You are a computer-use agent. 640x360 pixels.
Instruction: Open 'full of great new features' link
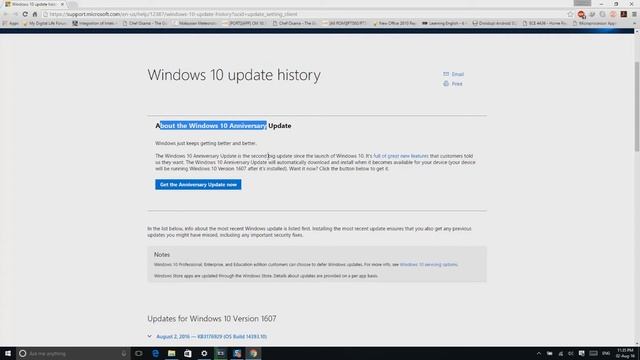(x=401, y=156)
